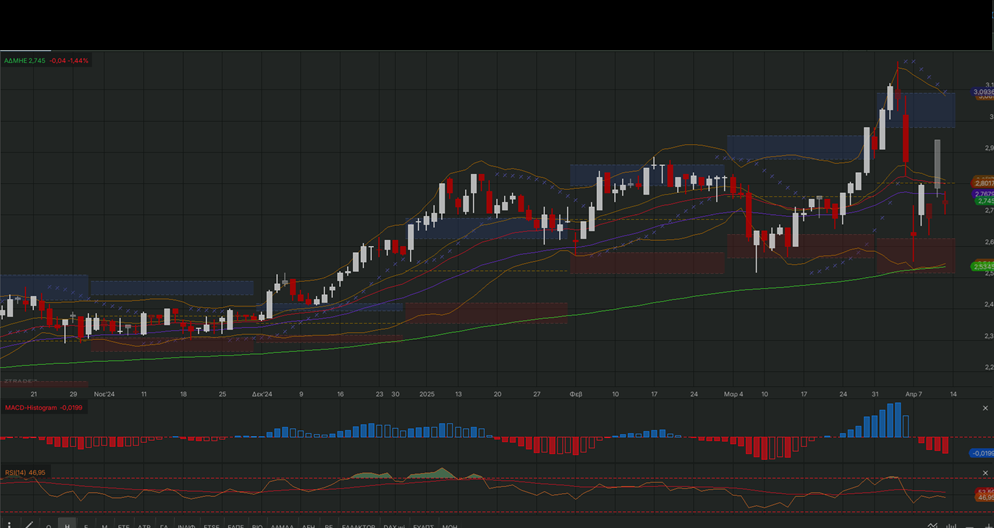
Task: Click the grey projected candle near Απρ 7
Action: click(x=938, y=163)
